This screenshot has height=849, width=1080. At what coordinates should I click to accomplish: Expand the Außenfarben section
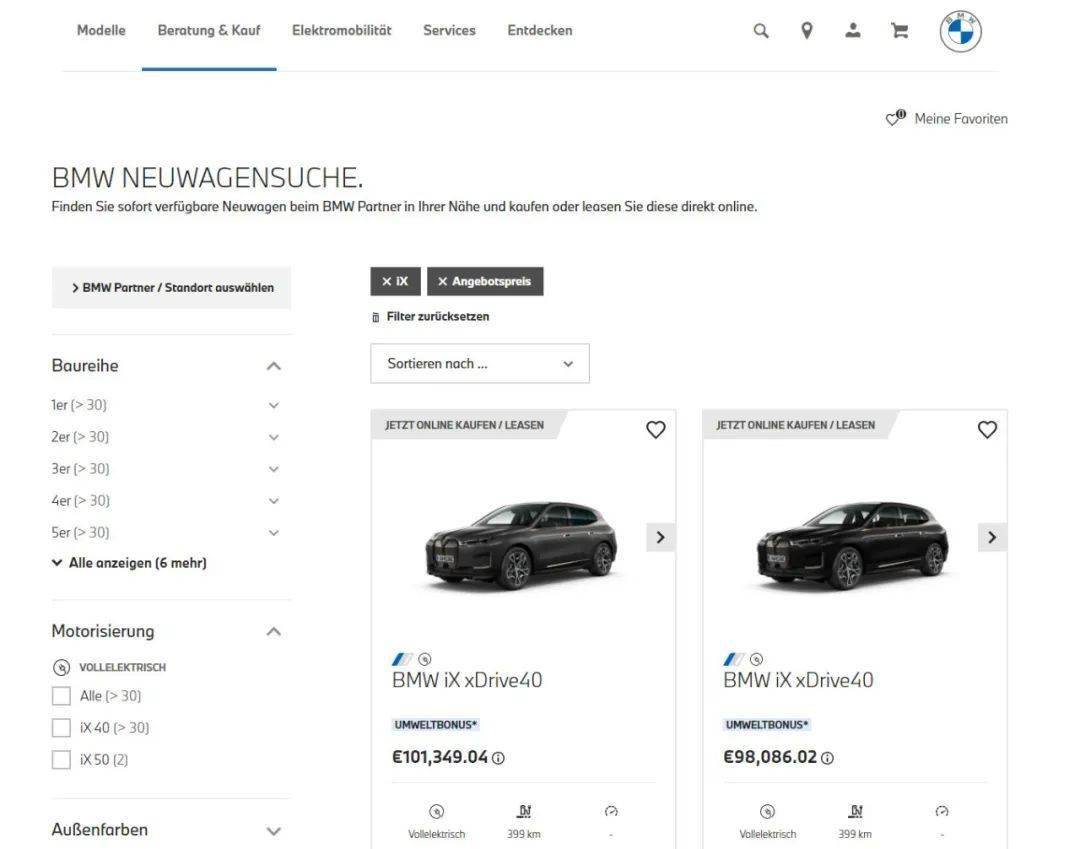coord(273,830)
